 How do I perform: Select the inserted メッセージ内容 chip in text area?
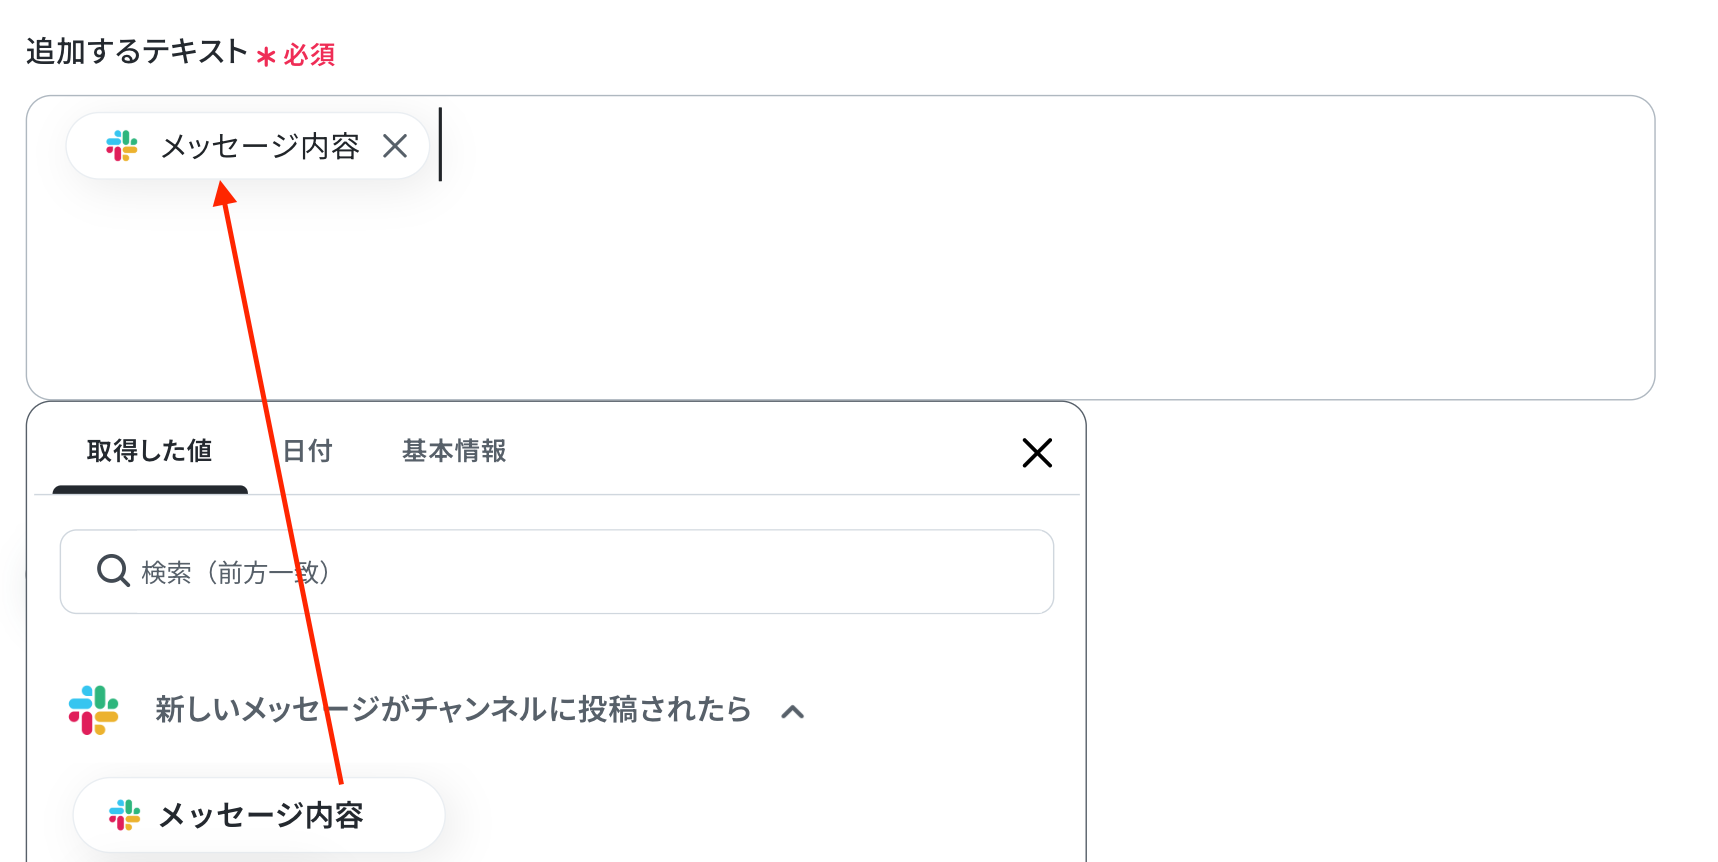248,146
